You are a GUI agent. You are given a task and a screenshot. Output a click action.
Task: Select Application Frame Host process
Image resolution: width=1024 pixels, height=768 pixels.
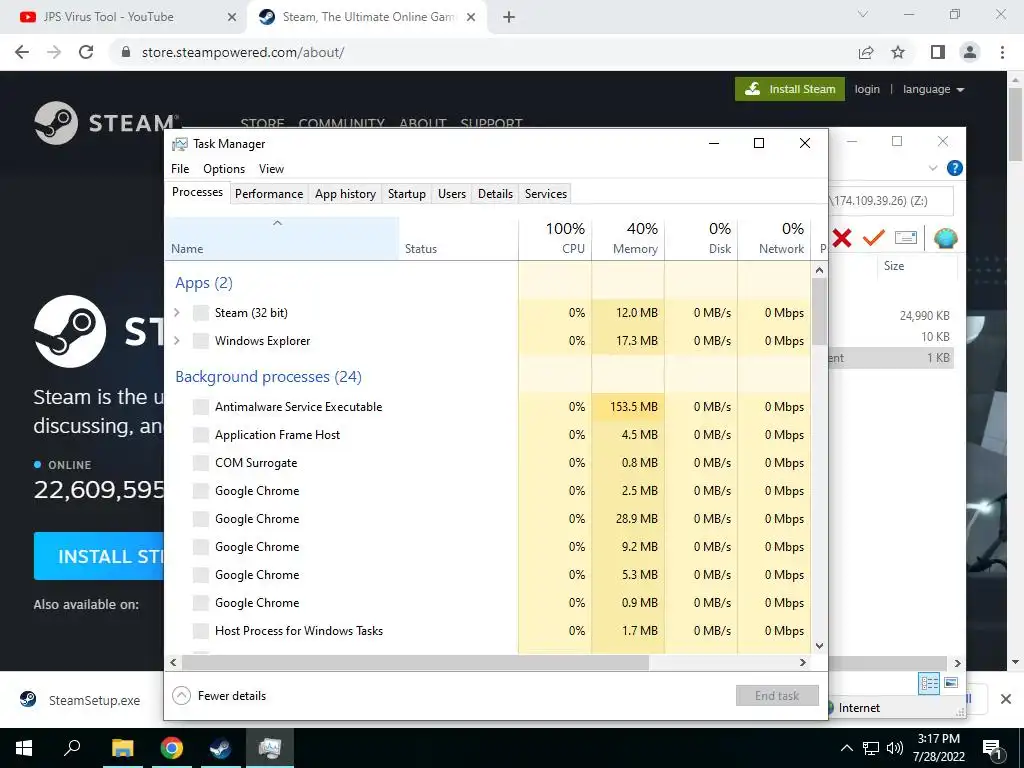[487, 435]
